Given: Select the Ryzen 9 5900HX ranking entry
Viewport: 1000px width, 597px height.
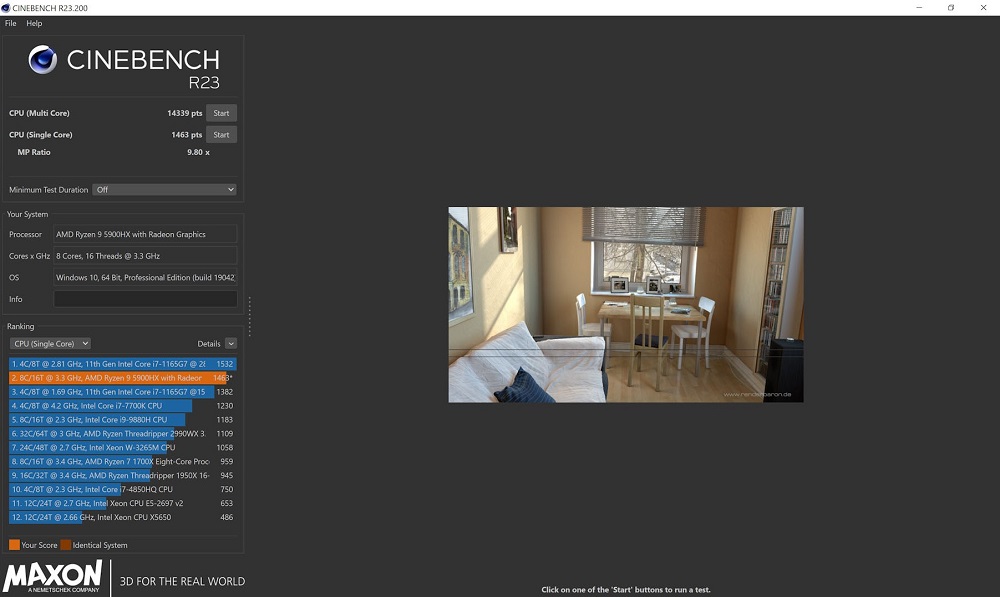Looking at the screenshot, I should (x=122, y=378).
